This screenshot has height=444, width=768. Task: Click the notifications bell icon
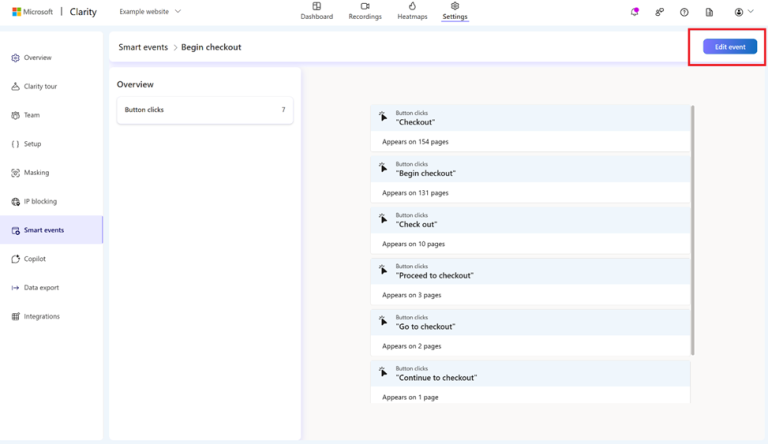tap(634, 12)
